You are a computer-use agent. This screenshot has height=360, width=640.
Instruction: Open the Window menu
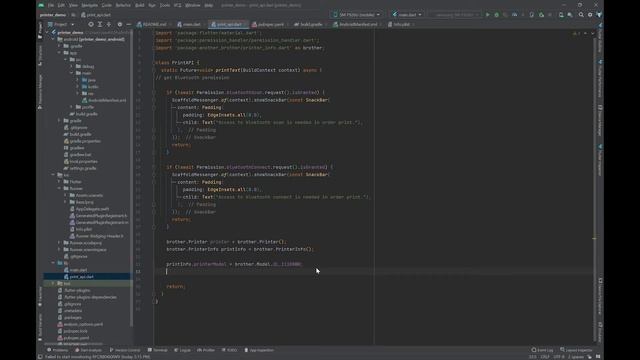pos(193,5)
